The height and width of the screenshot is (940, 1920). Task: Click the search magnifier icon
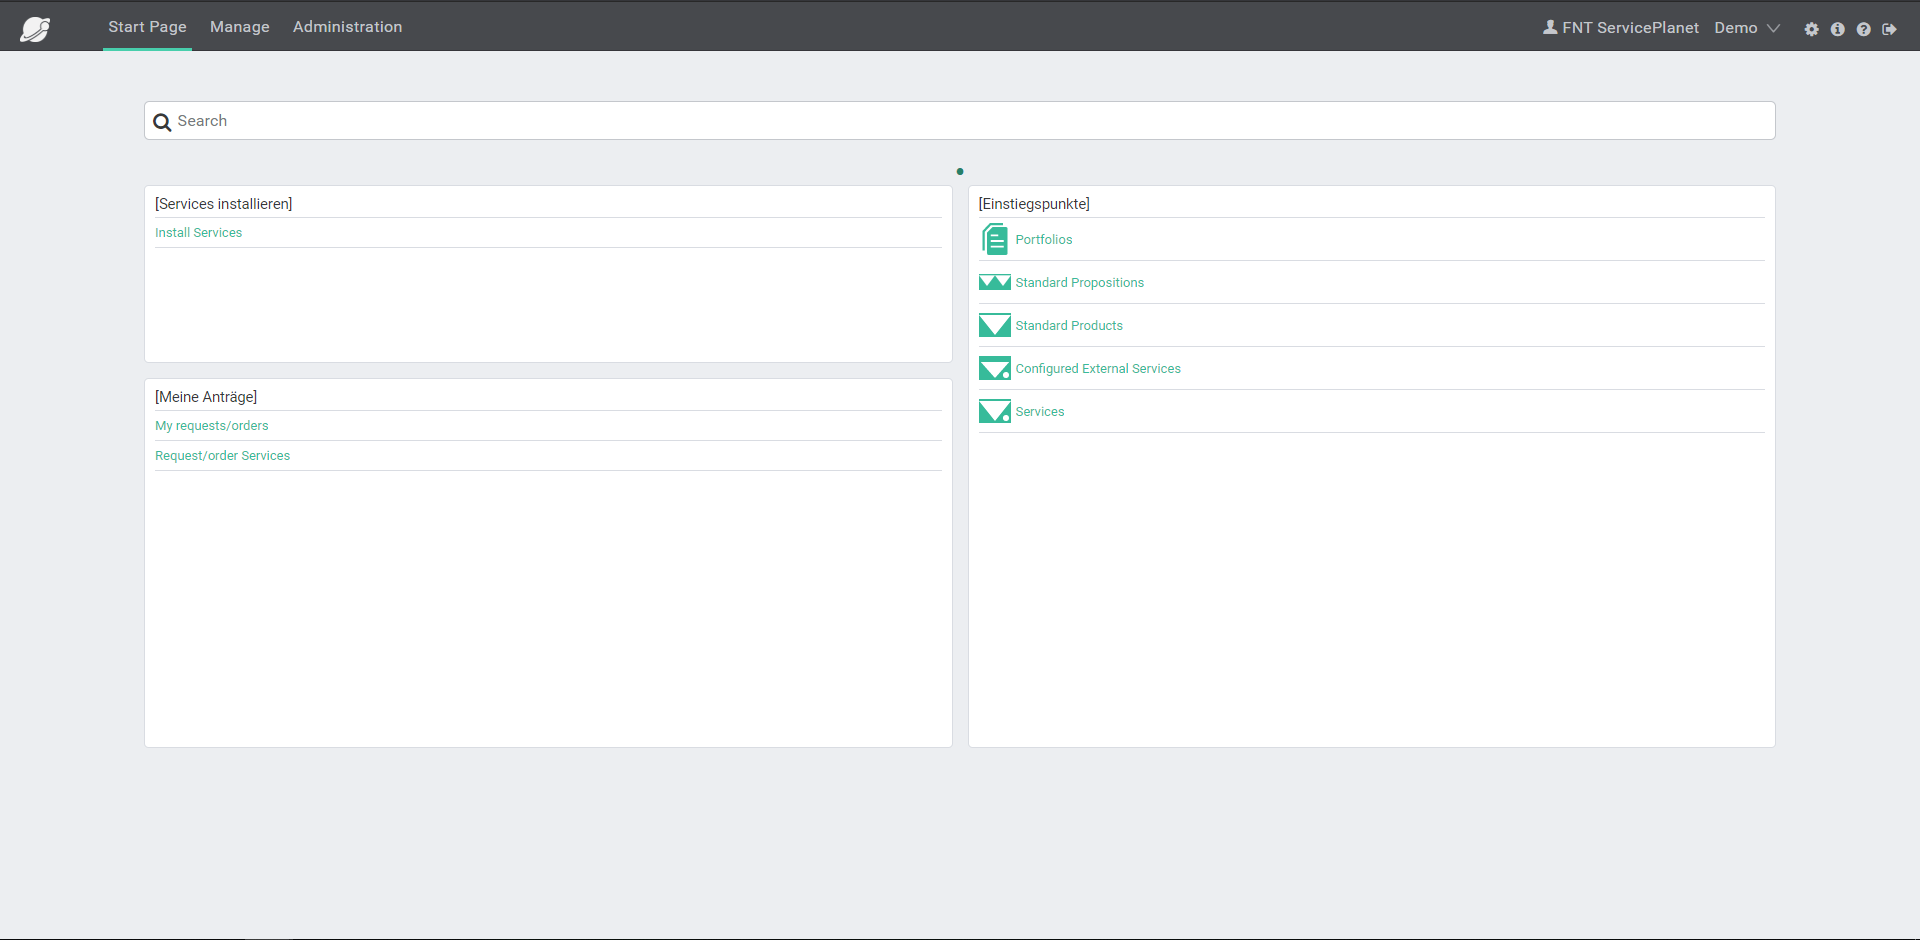[x=162, y=121]
